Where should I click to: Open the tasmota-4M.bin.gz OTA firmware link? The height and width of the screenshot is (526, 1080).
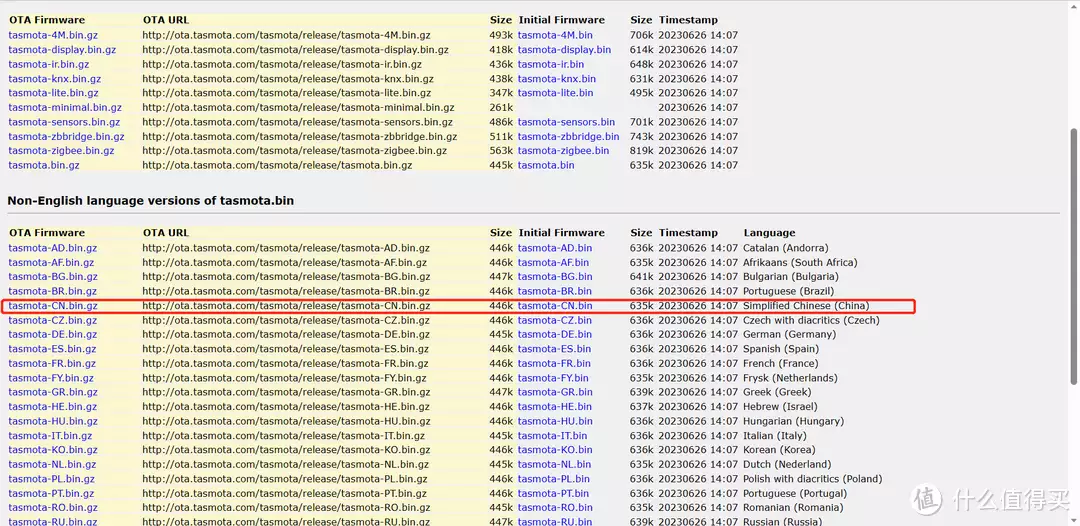[x=52, y=35]
